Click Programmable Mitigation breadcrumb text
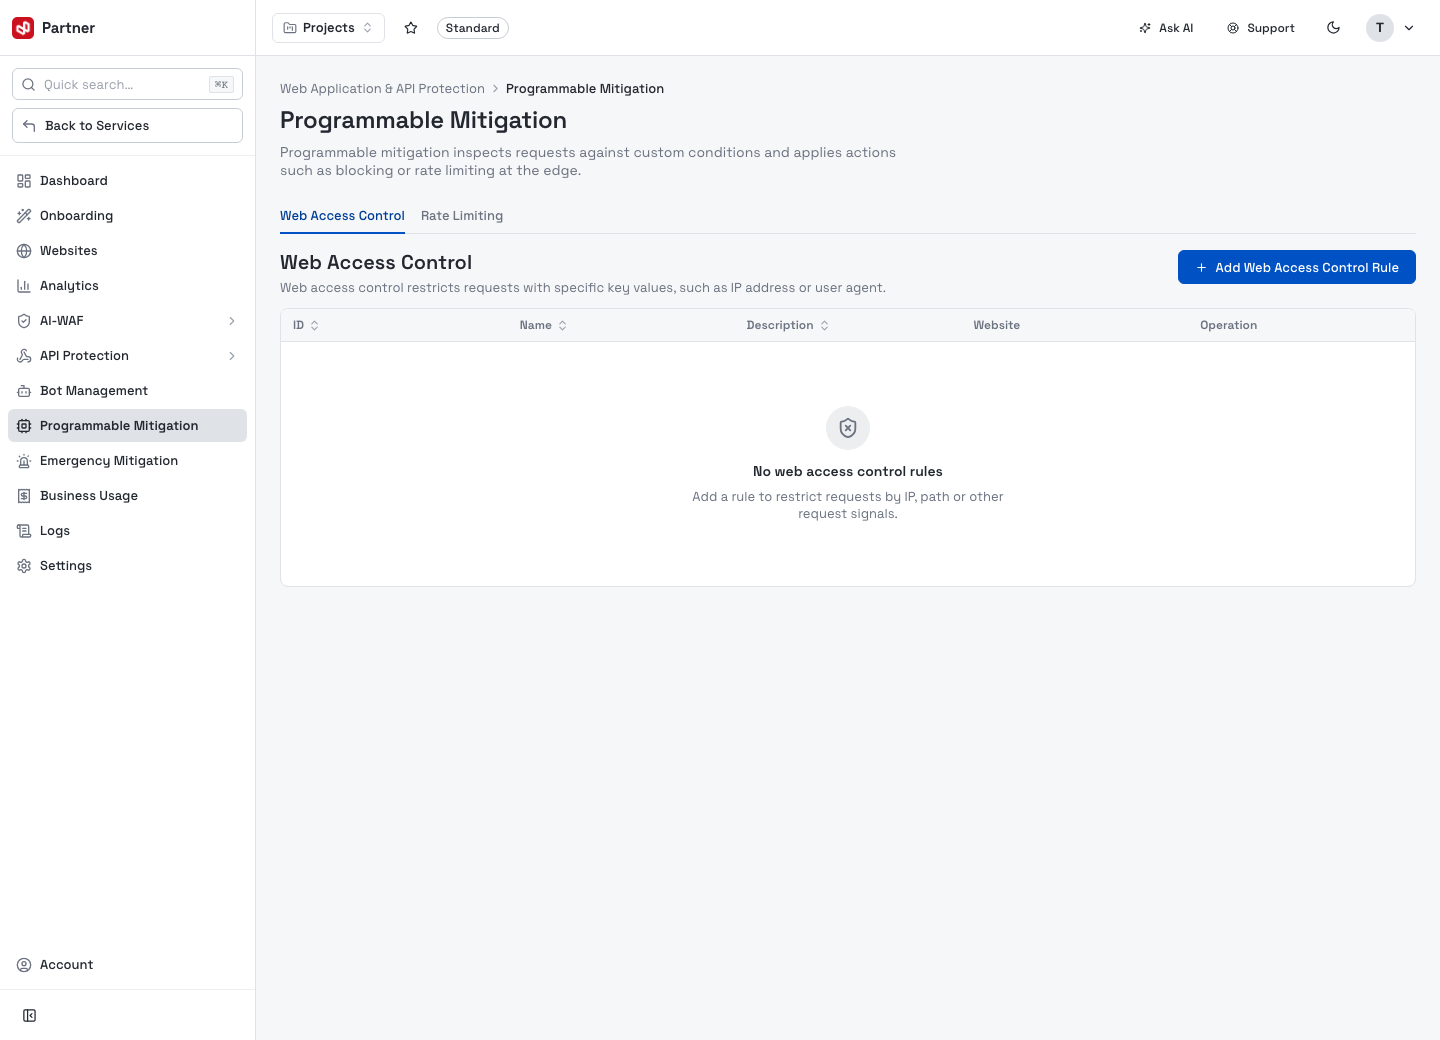This screenshot has width=1440, height=1040. point(585,89)
